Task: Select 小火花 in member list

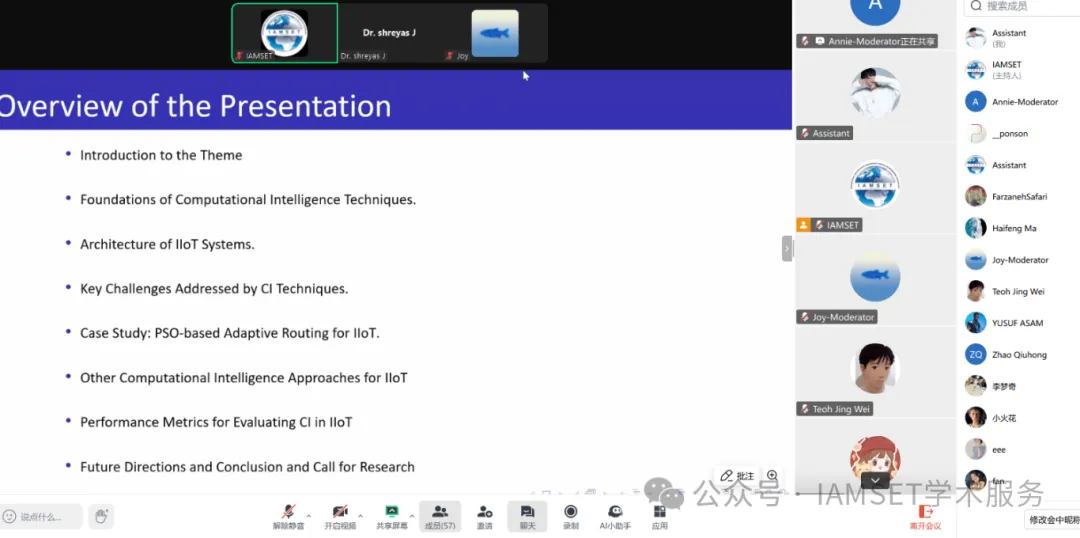Action: click(1022, 417)
